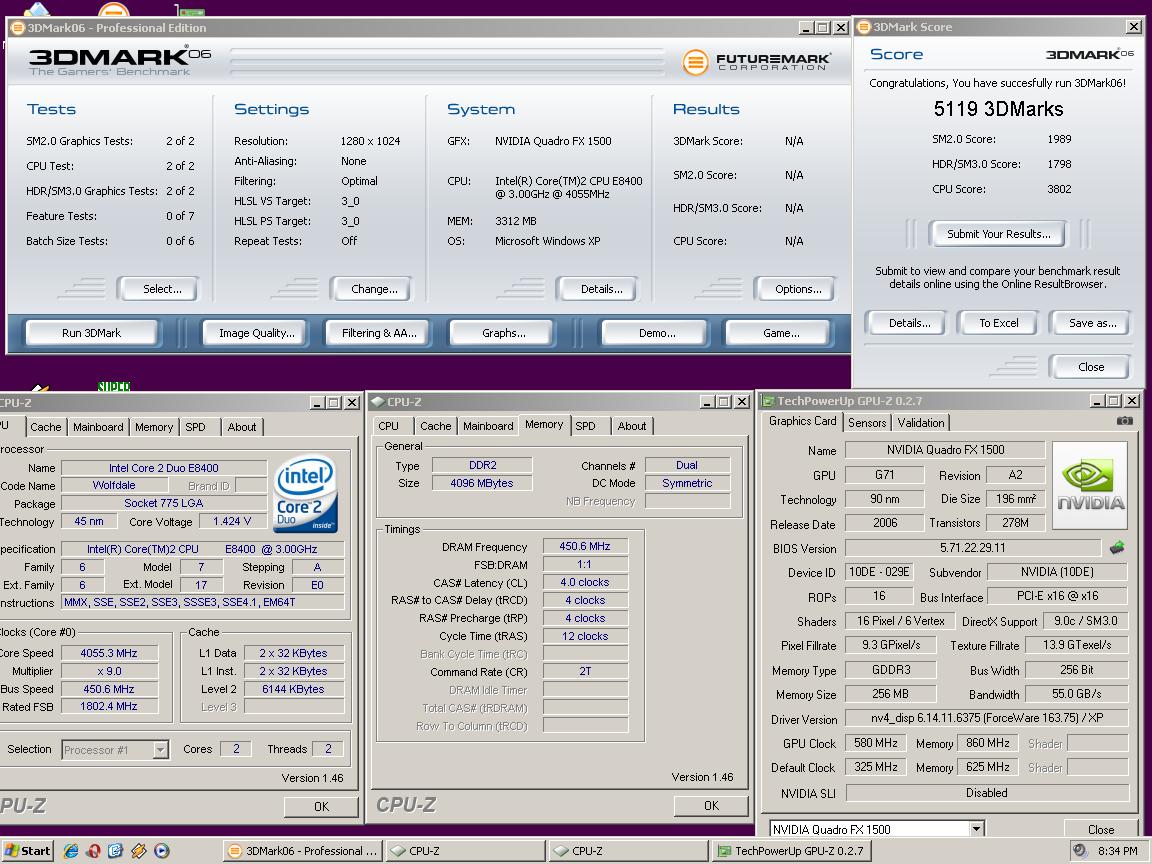
Task: Click the NVIDIA logo in GPU-Z
Action: pos(1090,485)
